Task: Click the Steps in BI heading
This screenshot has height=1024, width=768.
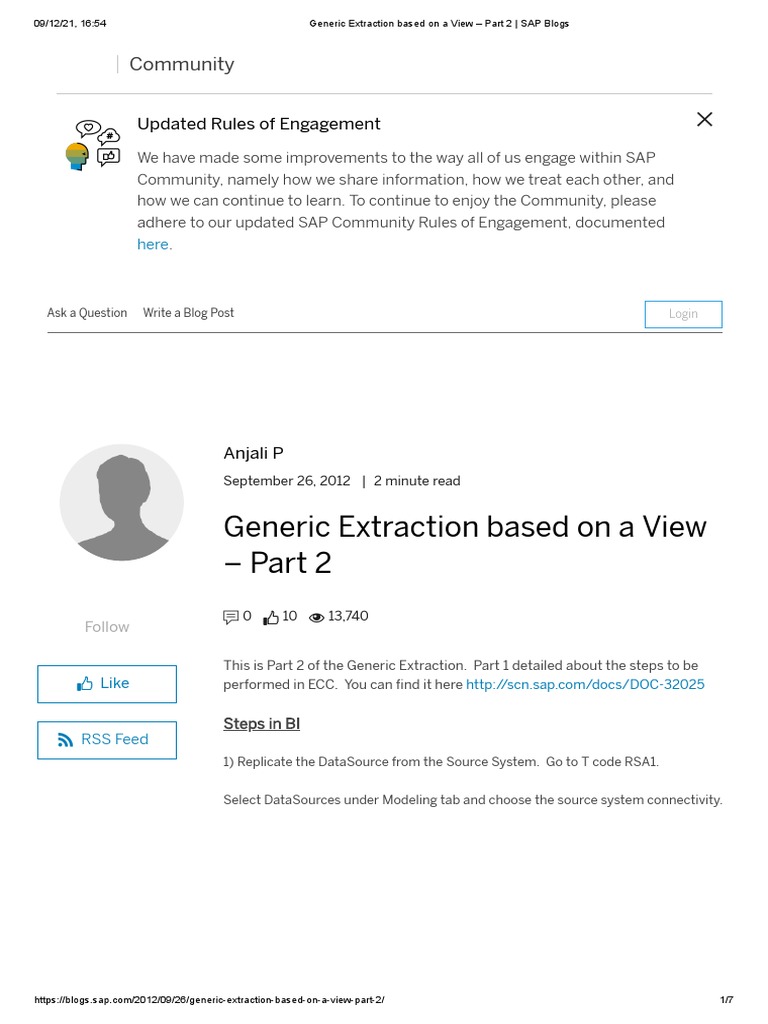Action: [261, 724]
